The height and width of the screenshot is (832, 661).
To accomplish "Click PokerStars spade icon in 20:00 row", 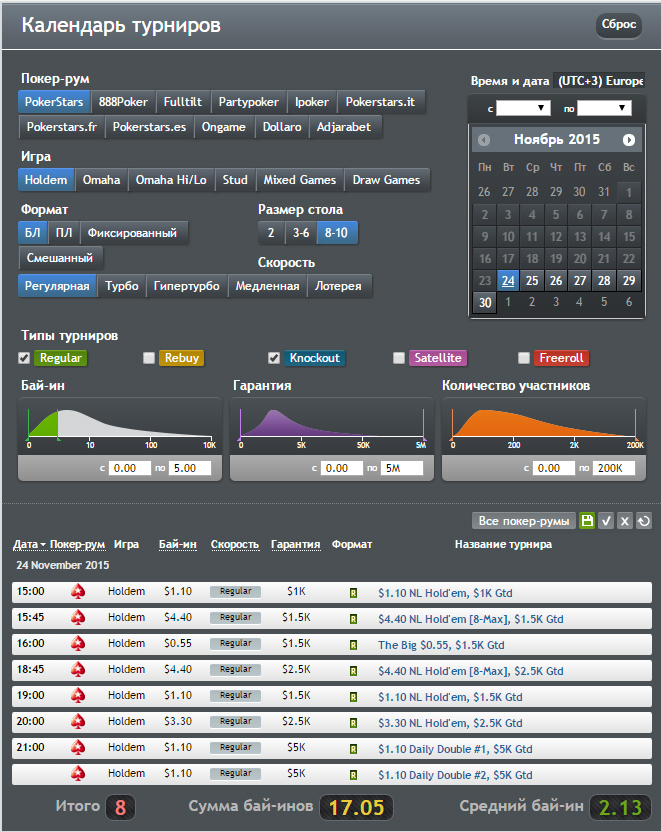I will (78, 722).
